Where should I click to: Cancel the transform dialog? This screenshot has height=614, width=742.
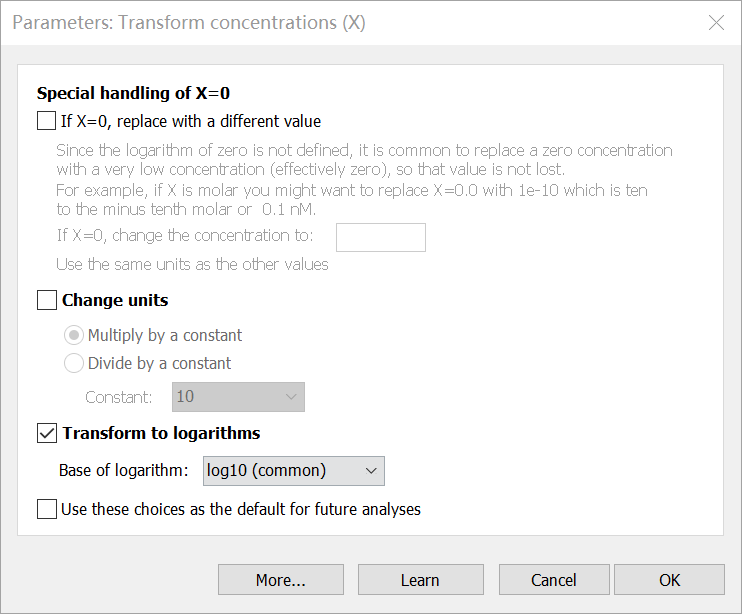(554, 580)
